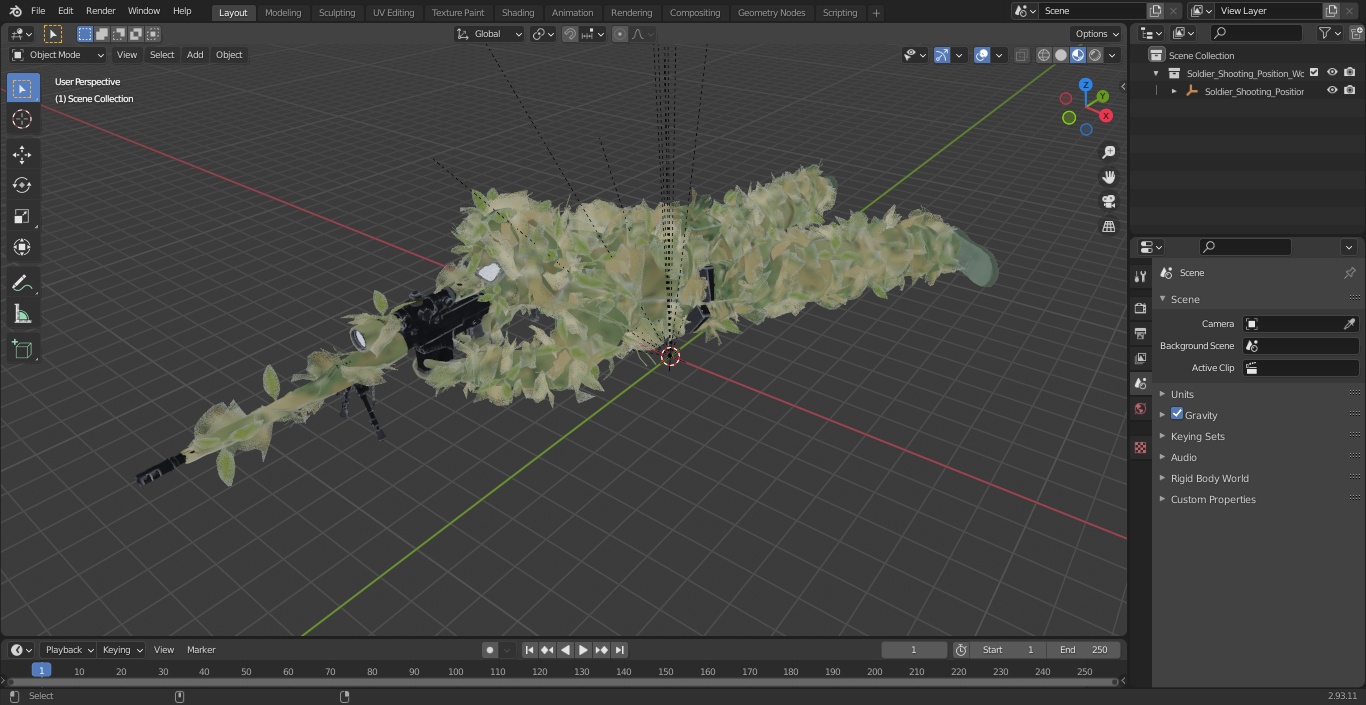Switch to the Modeling workspace tab

point(283,12)
